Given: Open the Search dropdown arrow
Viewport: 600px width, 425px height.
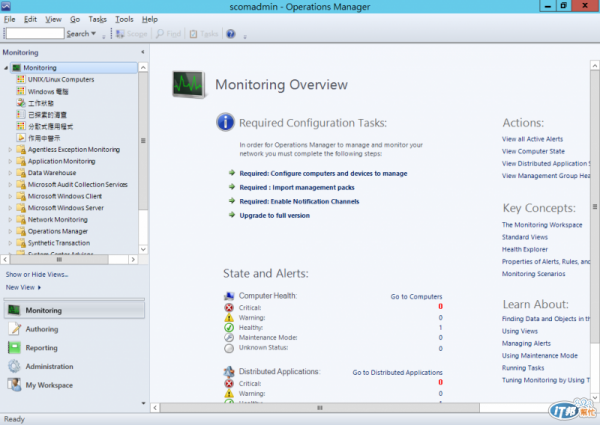Looking at the screenshot, I should tap(93, 34).
